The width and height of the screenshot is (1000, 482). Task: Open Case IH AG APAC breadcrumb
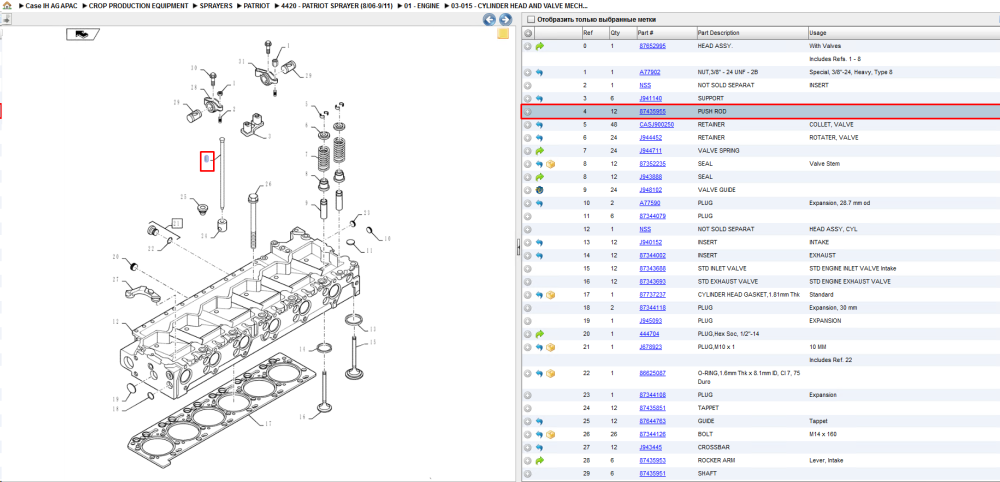pyautogui.click(x=51, y=5)
